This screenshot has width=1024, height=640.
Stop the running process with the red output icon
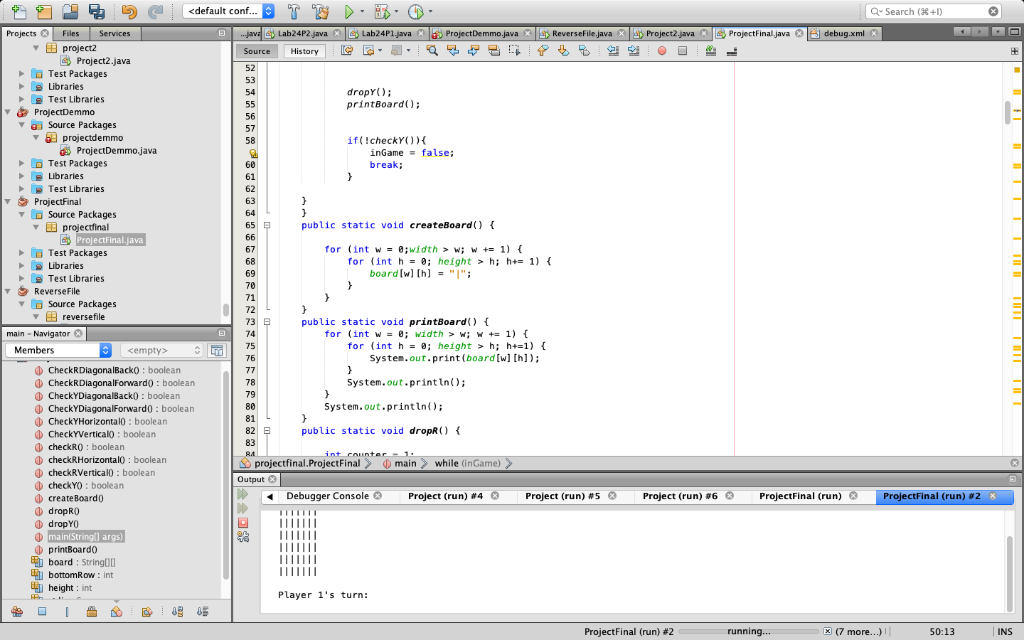[x=243, y=522]
